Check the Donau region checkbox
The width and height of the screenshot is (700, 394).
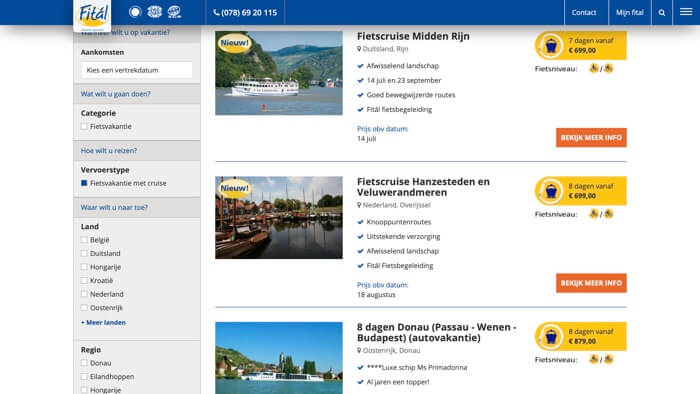point(84,363)
